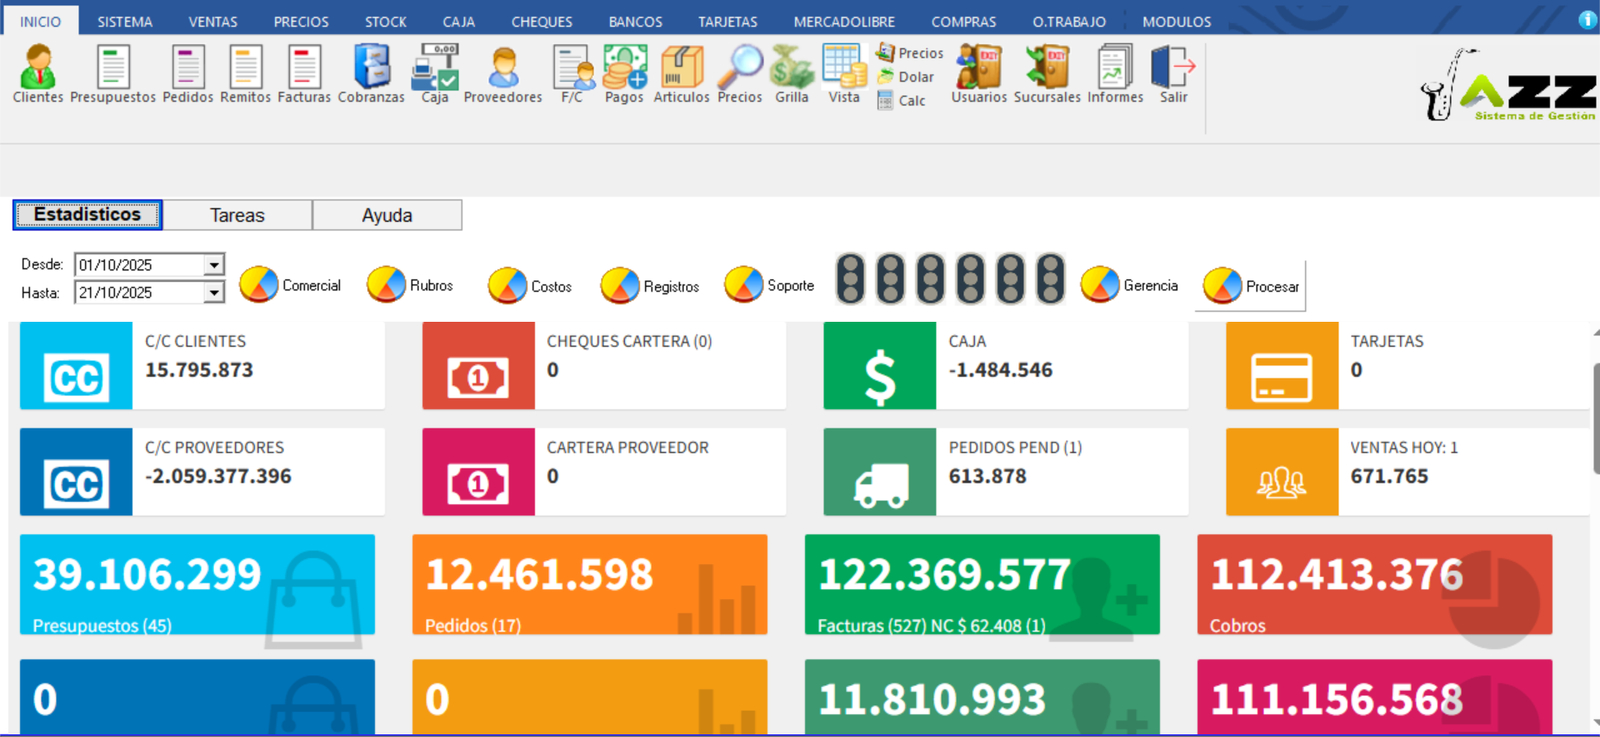Open the MERCADOLIBRE menu
This screenshot has width=1600, height=737.
[x=844, y=21]
